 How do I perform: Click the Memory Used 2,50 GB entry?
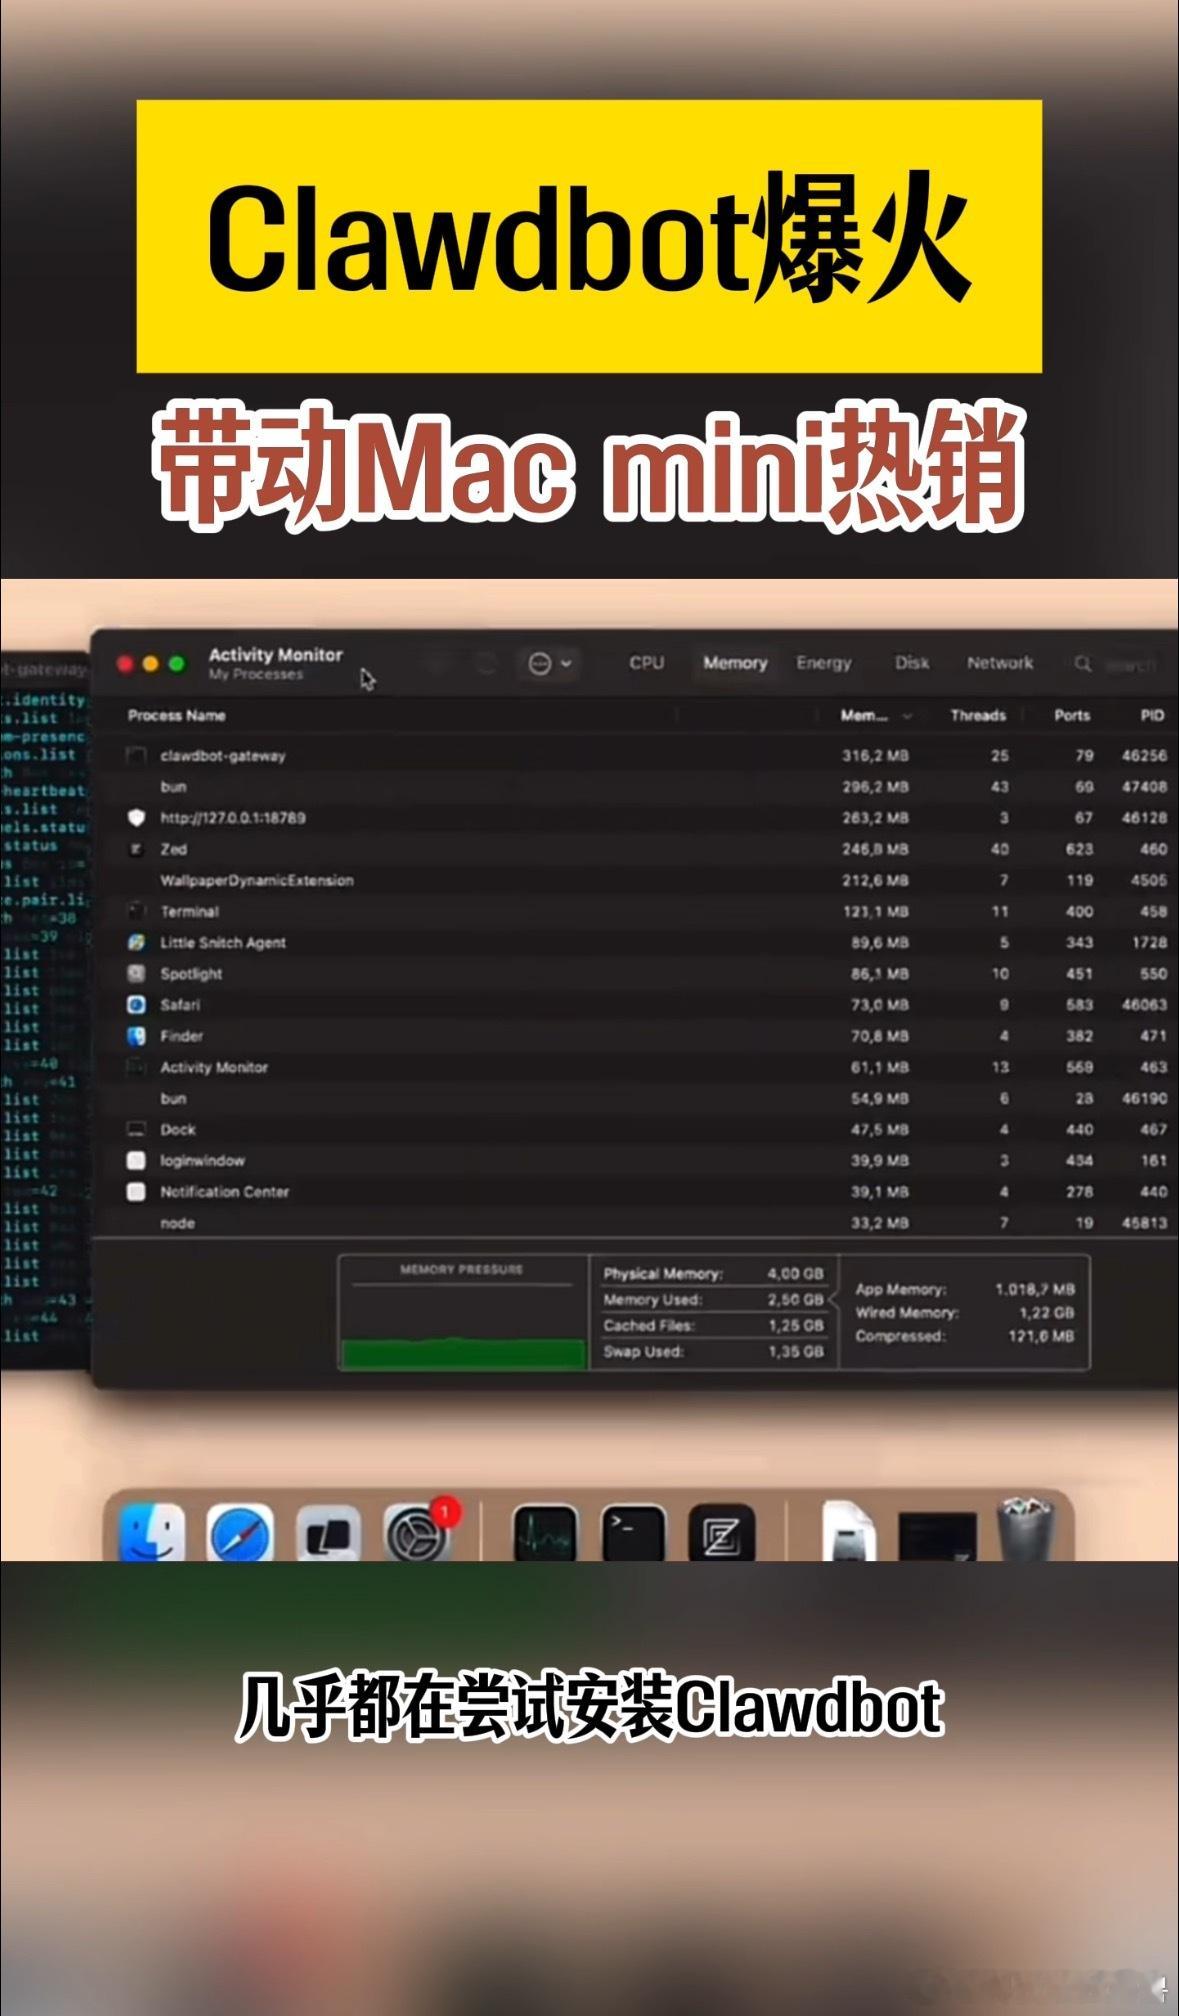tap(713, 1300)
